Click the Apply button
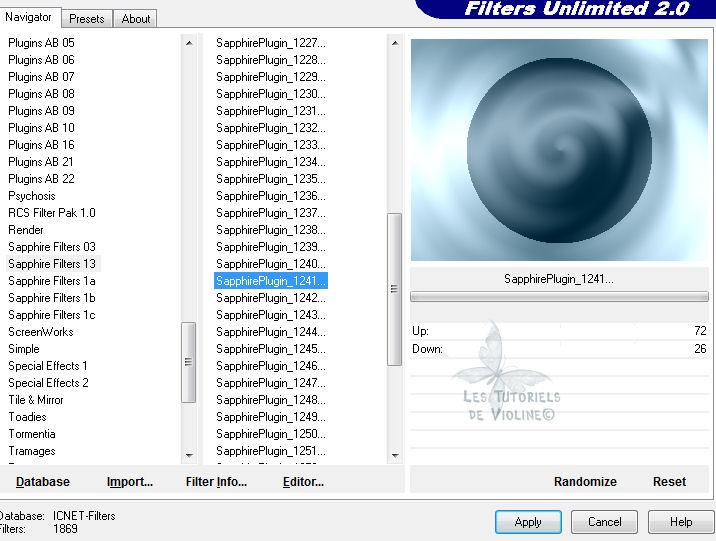The height and width of the screenshot is (541, 716). coord(528,522)
